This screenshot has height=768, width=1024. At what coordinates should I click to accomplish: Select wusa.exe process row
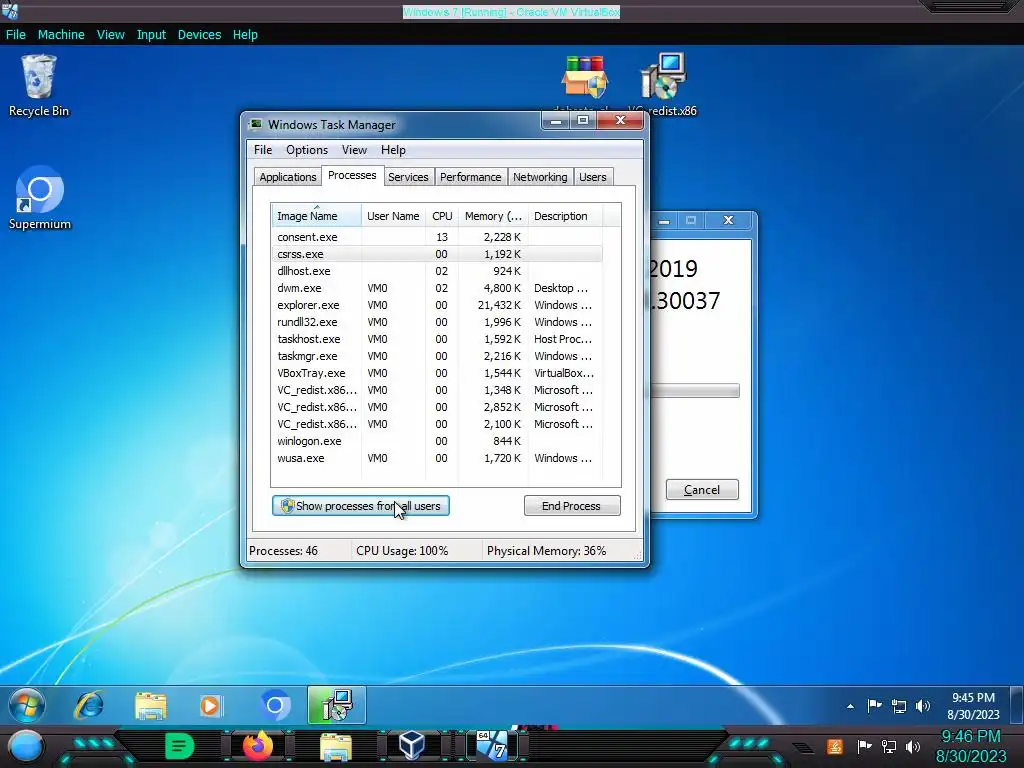[436, 458]
